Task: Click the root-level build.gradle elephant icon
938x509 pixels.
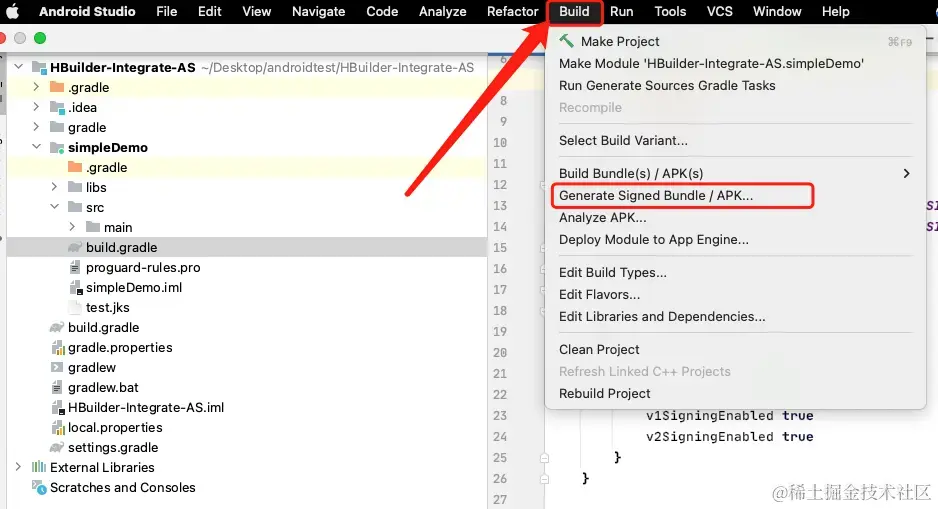Action: pyautogui.click(x=57, y=327)
